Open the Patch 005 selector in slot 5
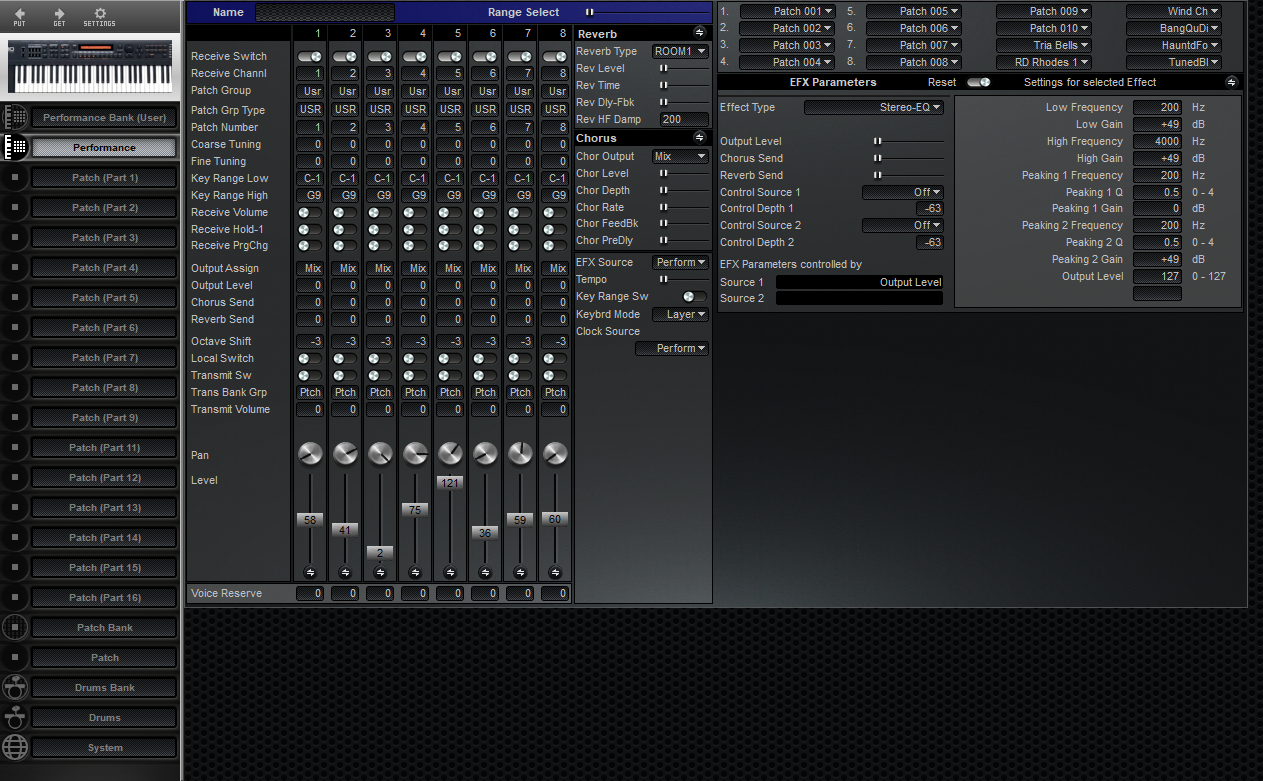 (915, 10)
